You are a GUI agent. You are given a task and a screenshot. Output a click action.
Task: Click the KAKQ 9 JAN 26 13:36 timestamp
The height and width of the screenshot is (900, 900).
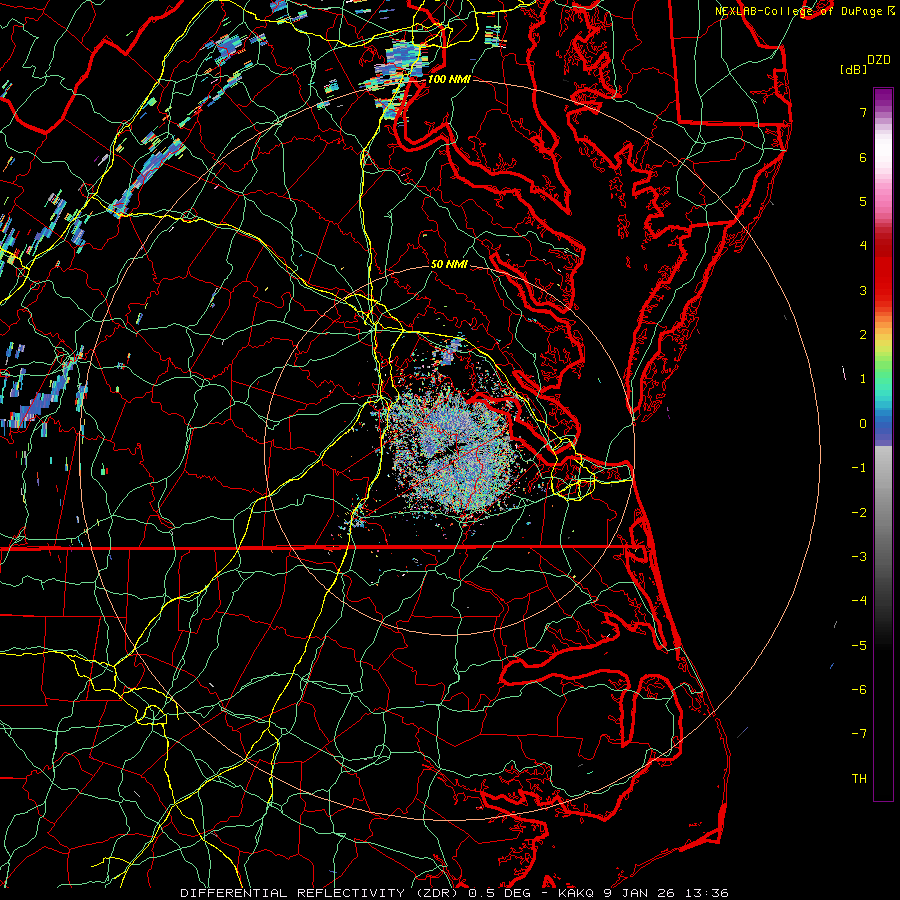(x=643, y=893)
